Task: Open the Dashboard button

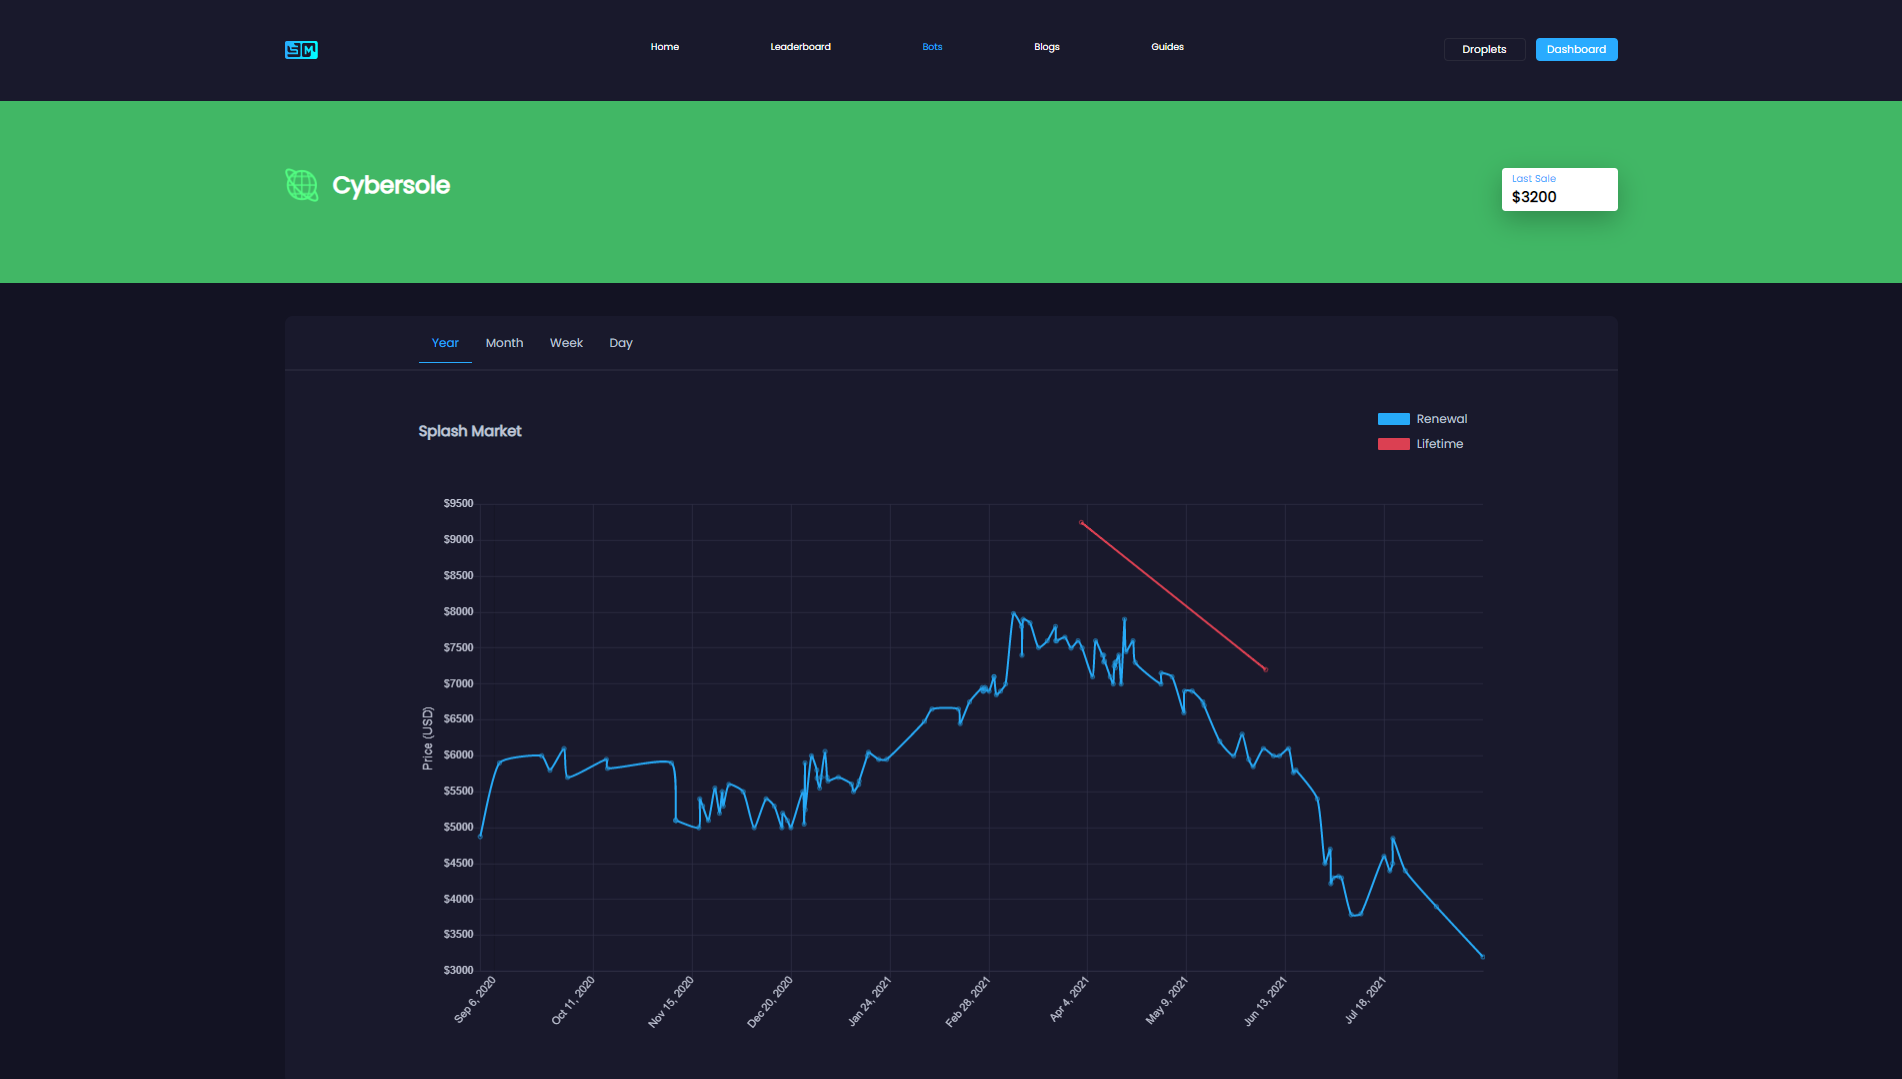Action: pyautogui.click(x=1576, y=49)
